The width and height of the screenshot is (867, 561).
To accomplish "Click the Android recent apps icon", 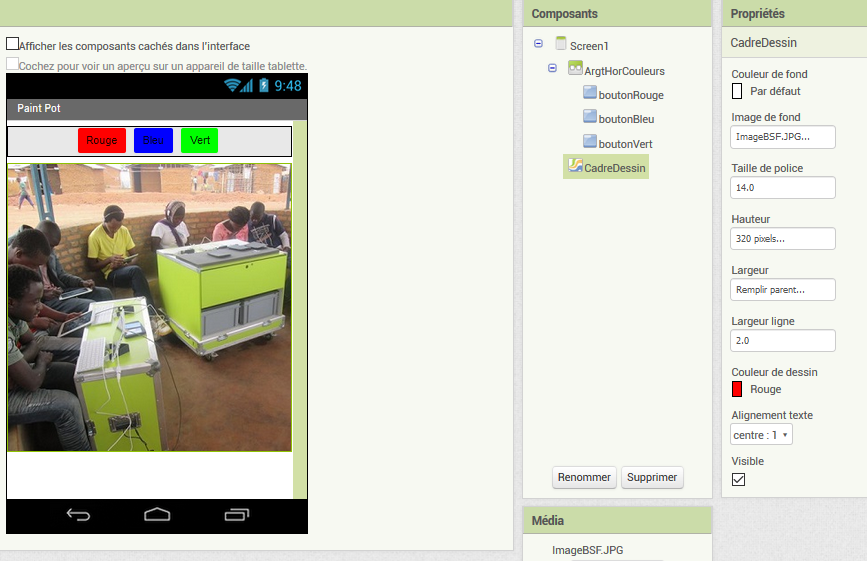I will tap(237, 515).
